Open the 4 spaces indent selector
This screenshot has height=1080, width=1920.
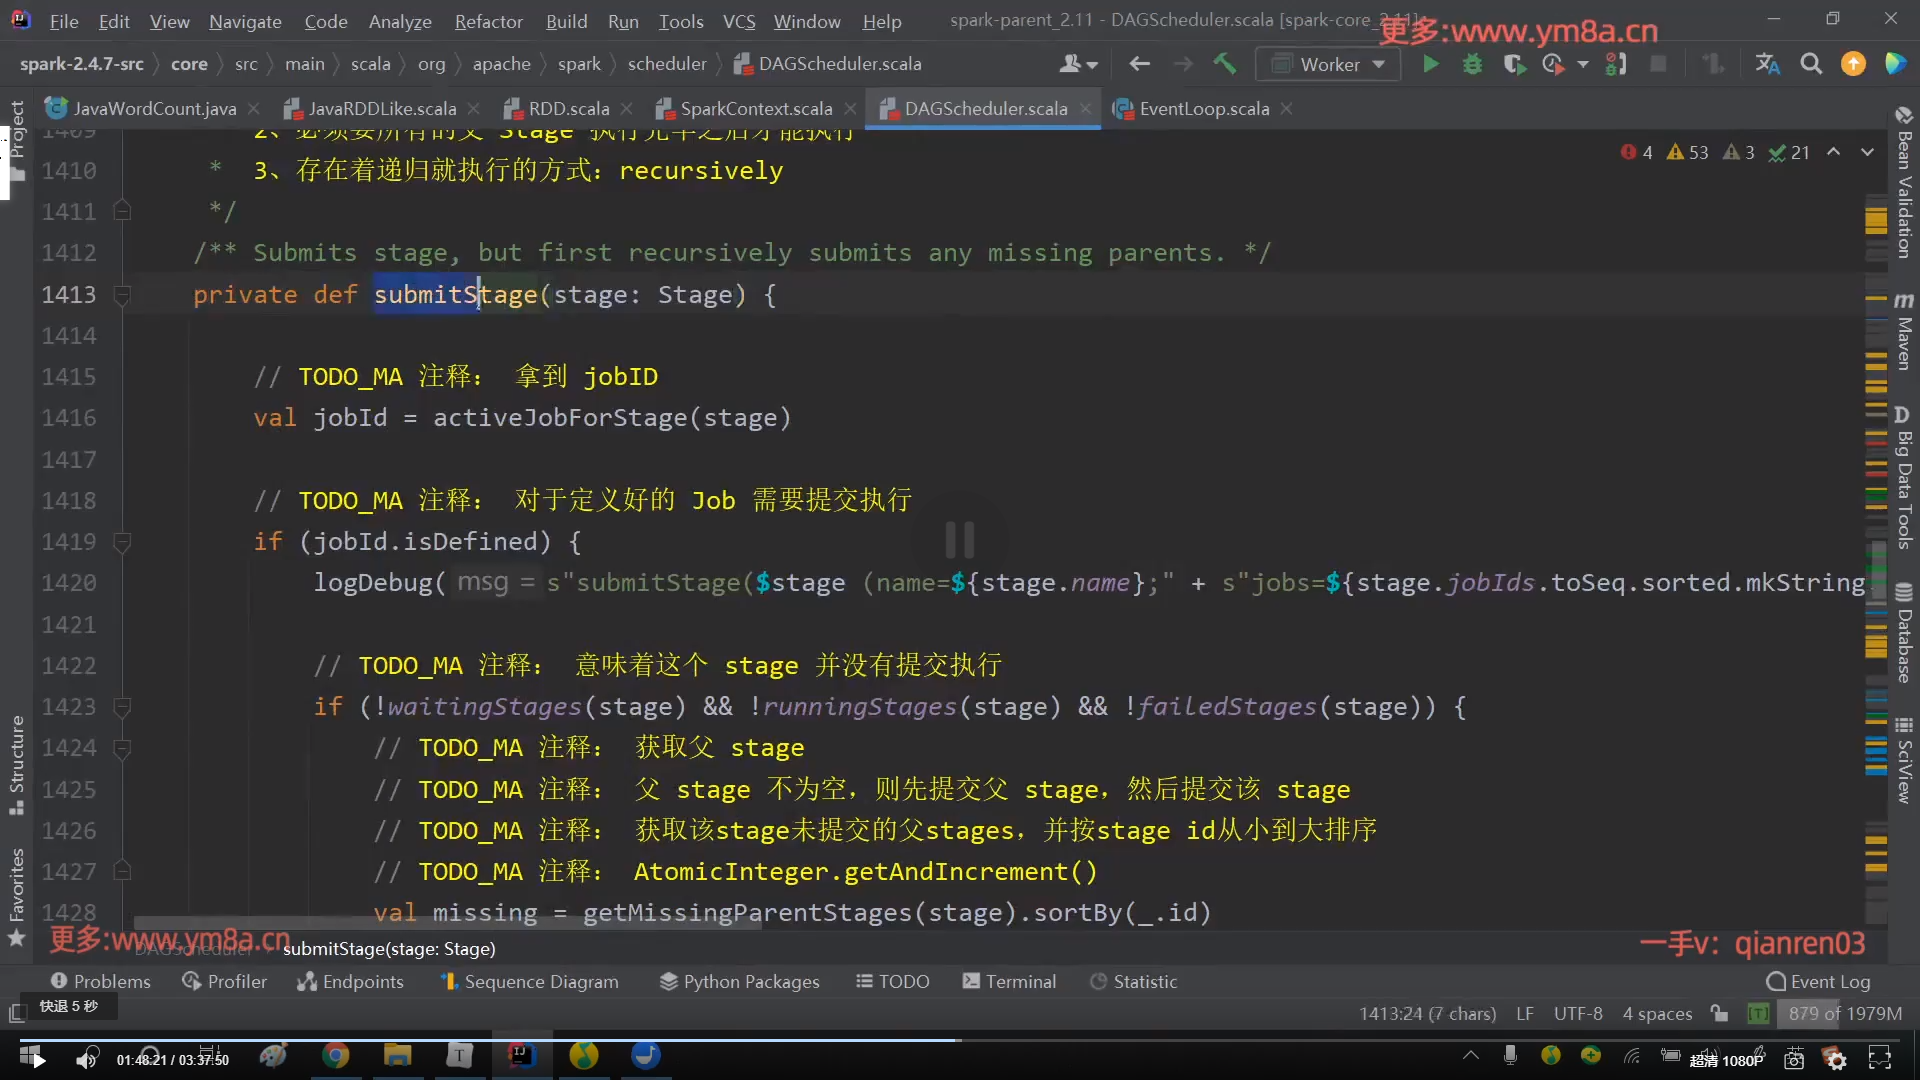point(1657,1013)
